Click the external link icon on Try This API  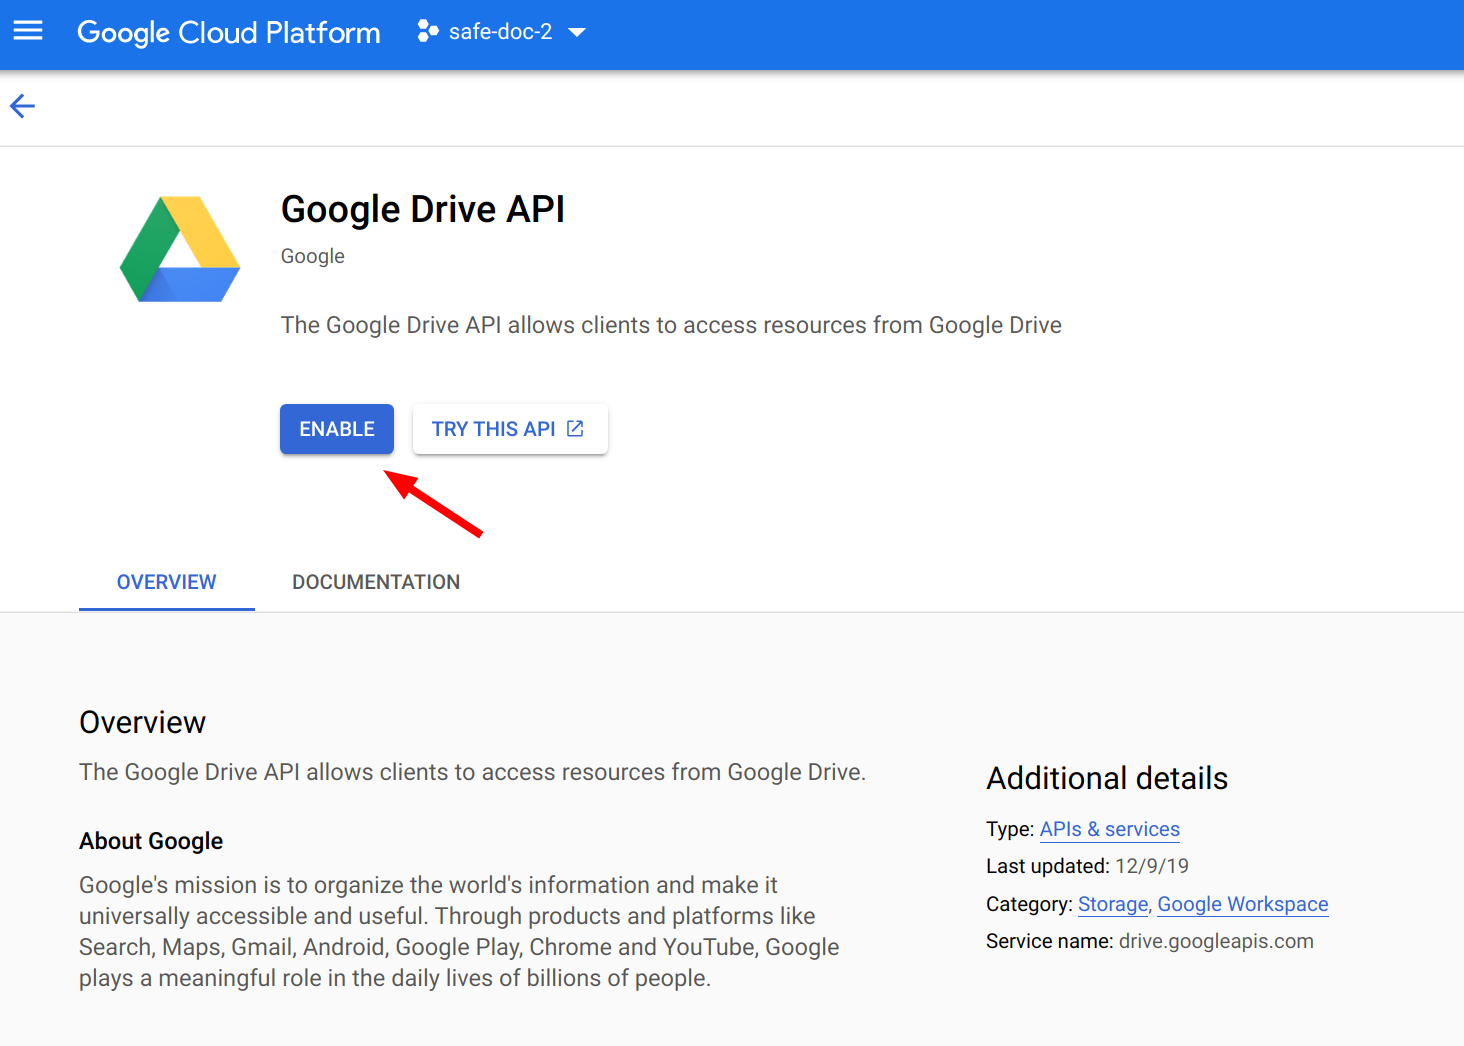point(575,429)
